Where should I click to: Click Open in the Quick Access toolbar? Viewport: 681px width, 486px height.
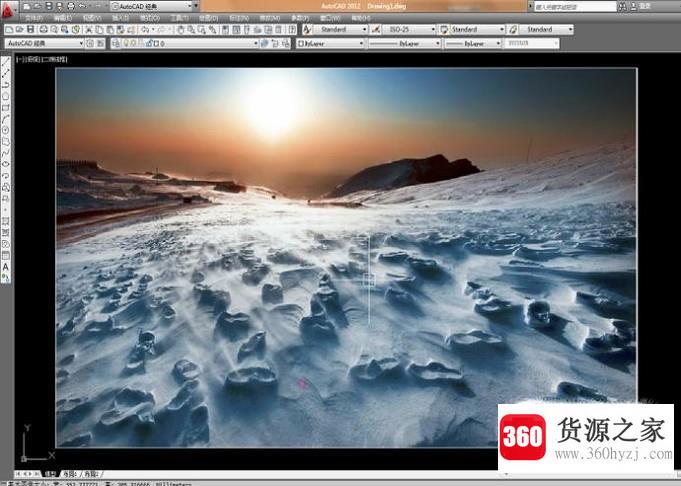(38, 6)
